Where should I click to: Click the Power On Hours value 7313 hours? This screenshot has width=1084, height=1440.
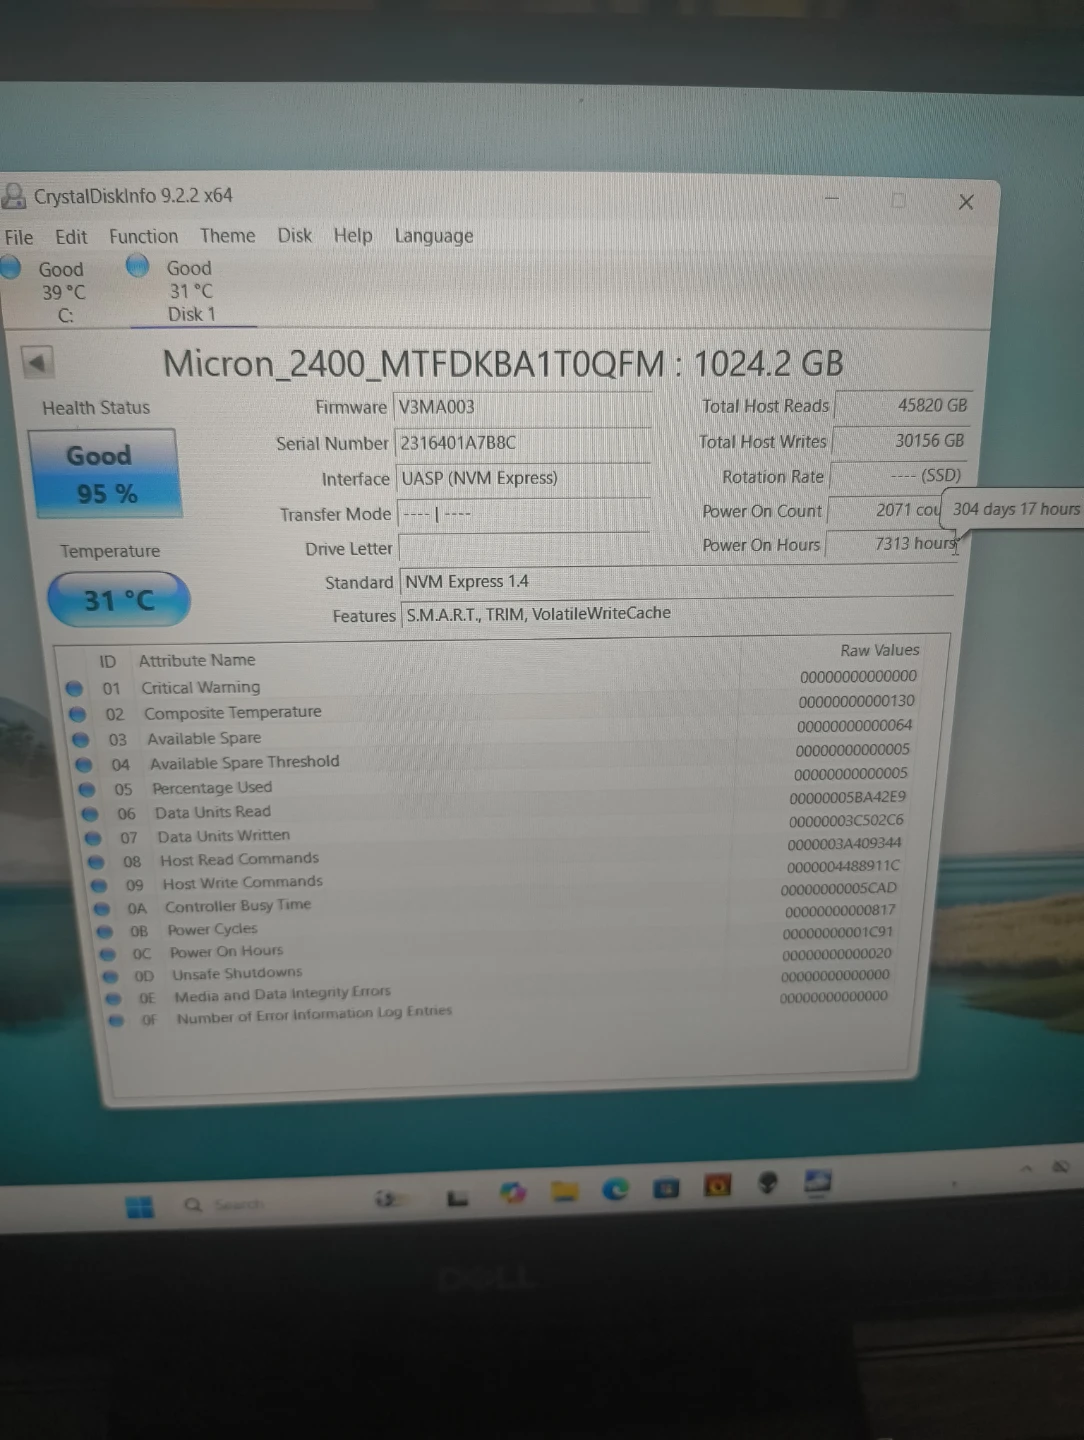click(892, 544)
